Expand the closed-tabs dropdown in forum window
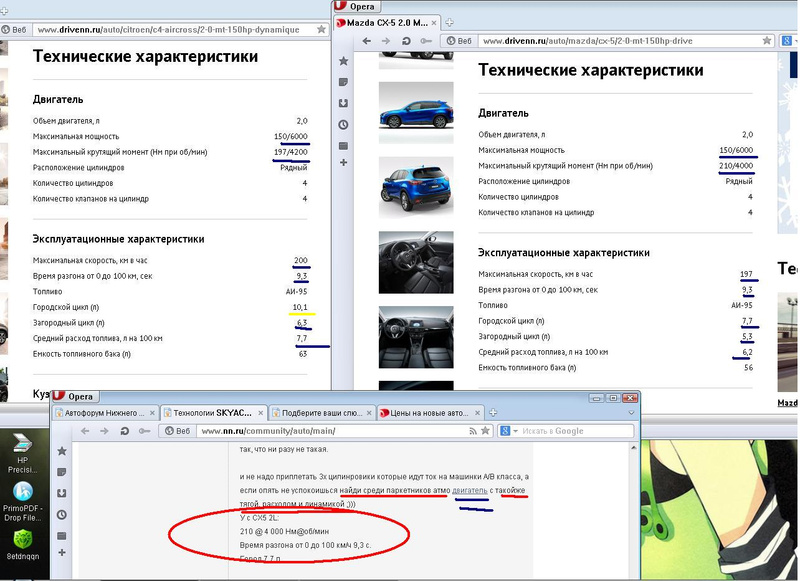This screenshot has width=800, height=581. pos(631,412)
